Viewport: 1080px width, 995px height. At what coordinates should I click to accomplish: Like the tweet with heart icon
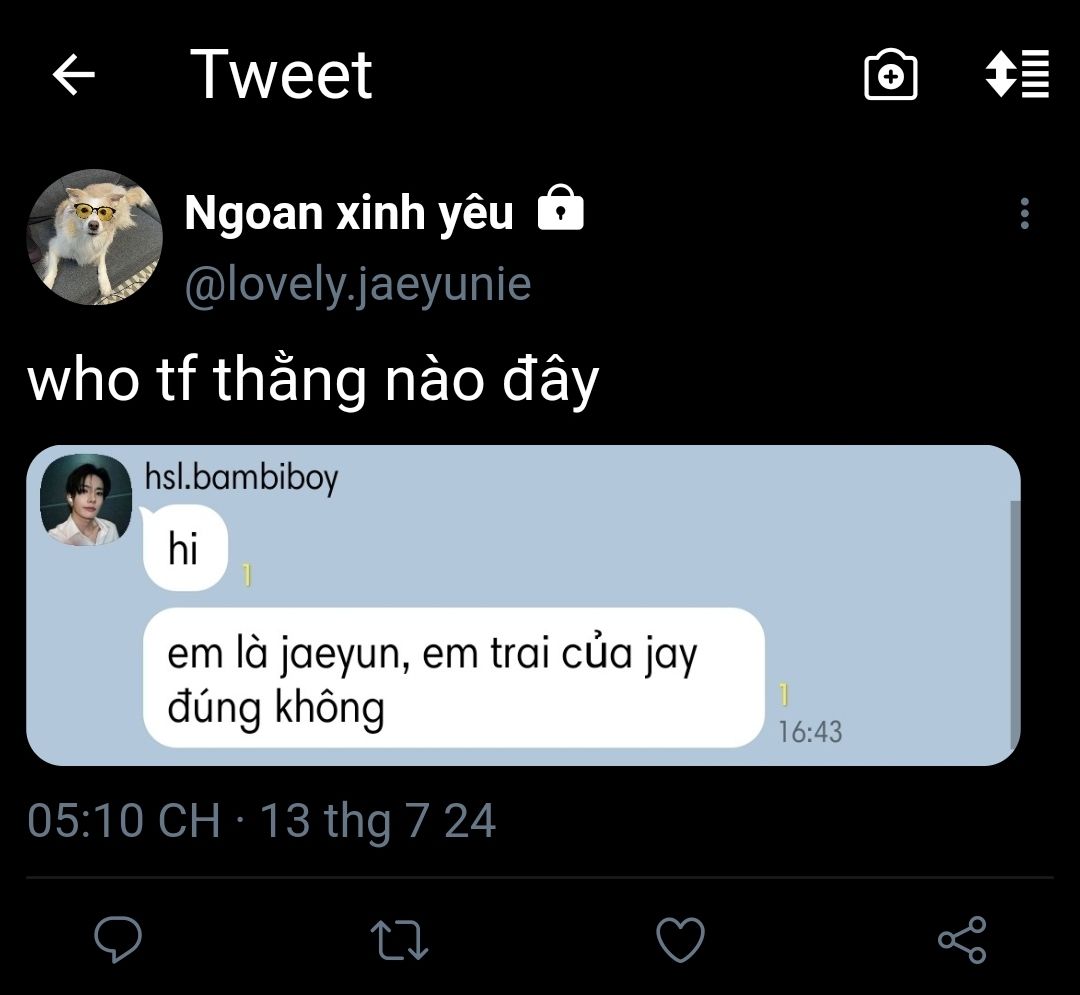[681, 939]
